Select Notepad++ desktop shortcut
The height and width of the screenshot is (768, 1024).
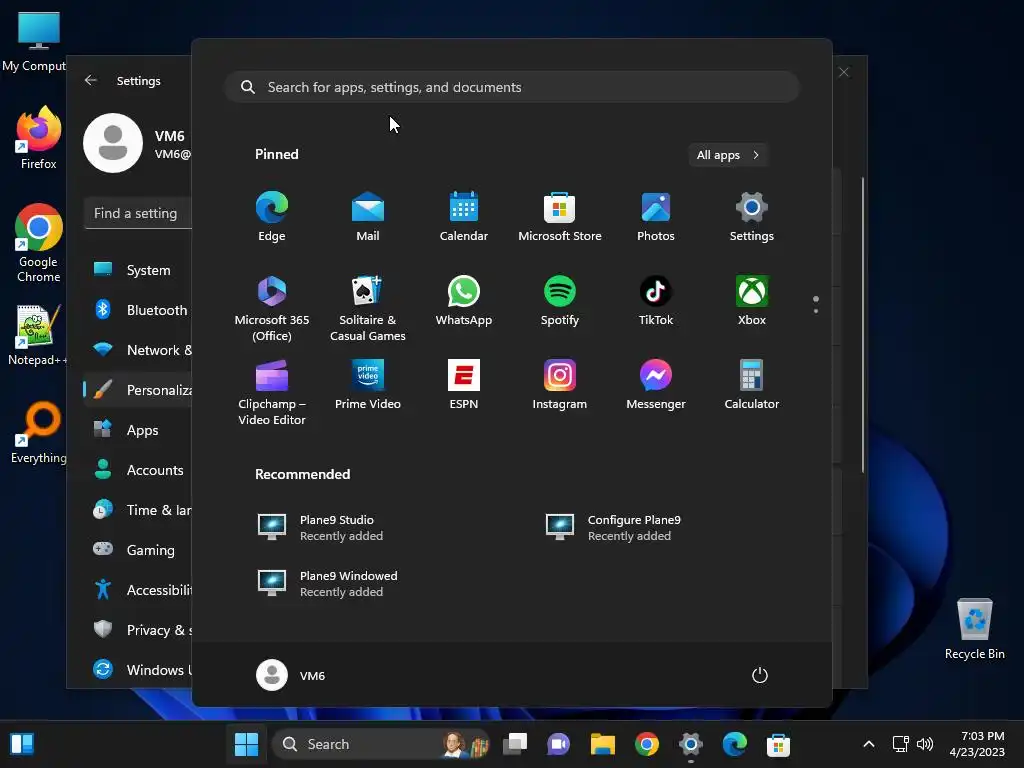click(x=37, y=336)
